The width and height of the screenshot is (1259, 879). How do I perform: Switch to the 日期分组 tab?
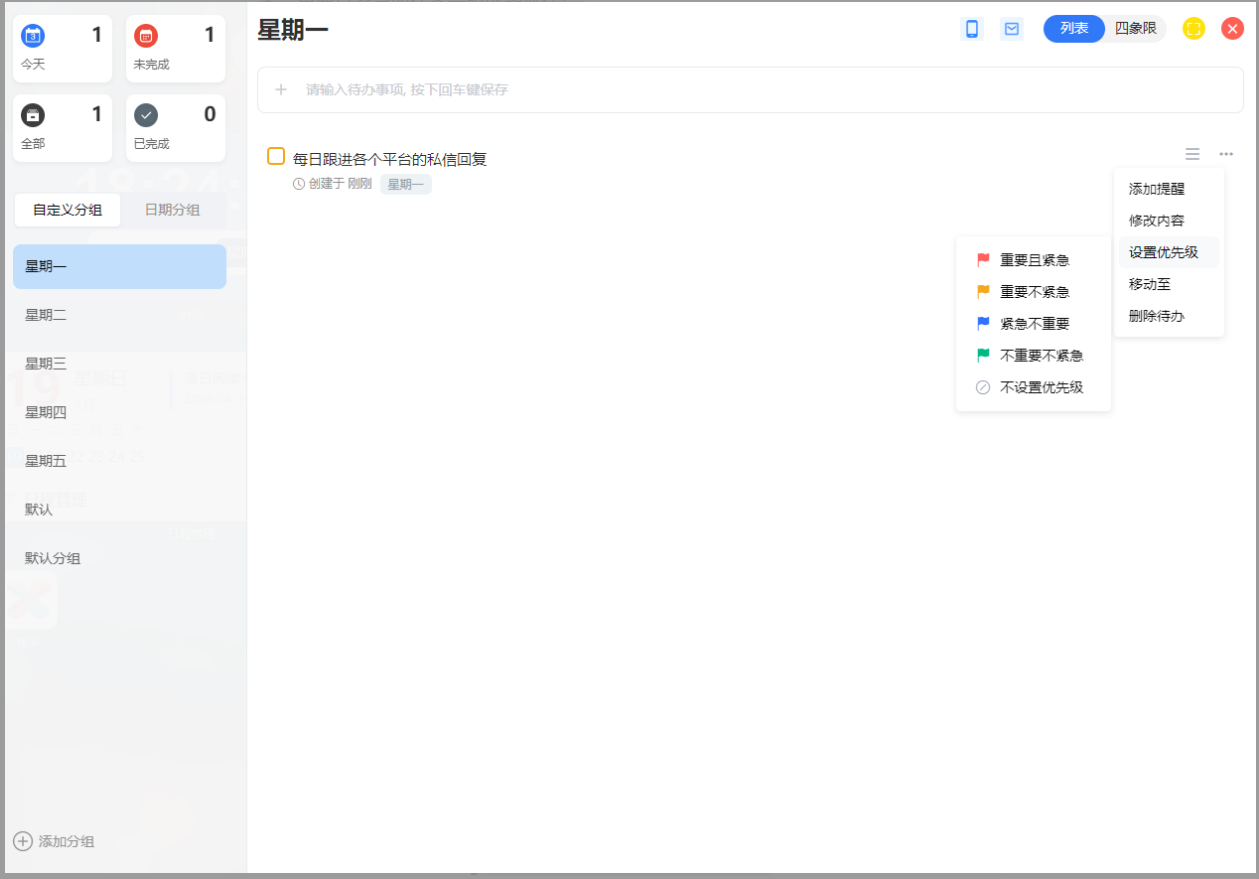(x=172, y=210)
